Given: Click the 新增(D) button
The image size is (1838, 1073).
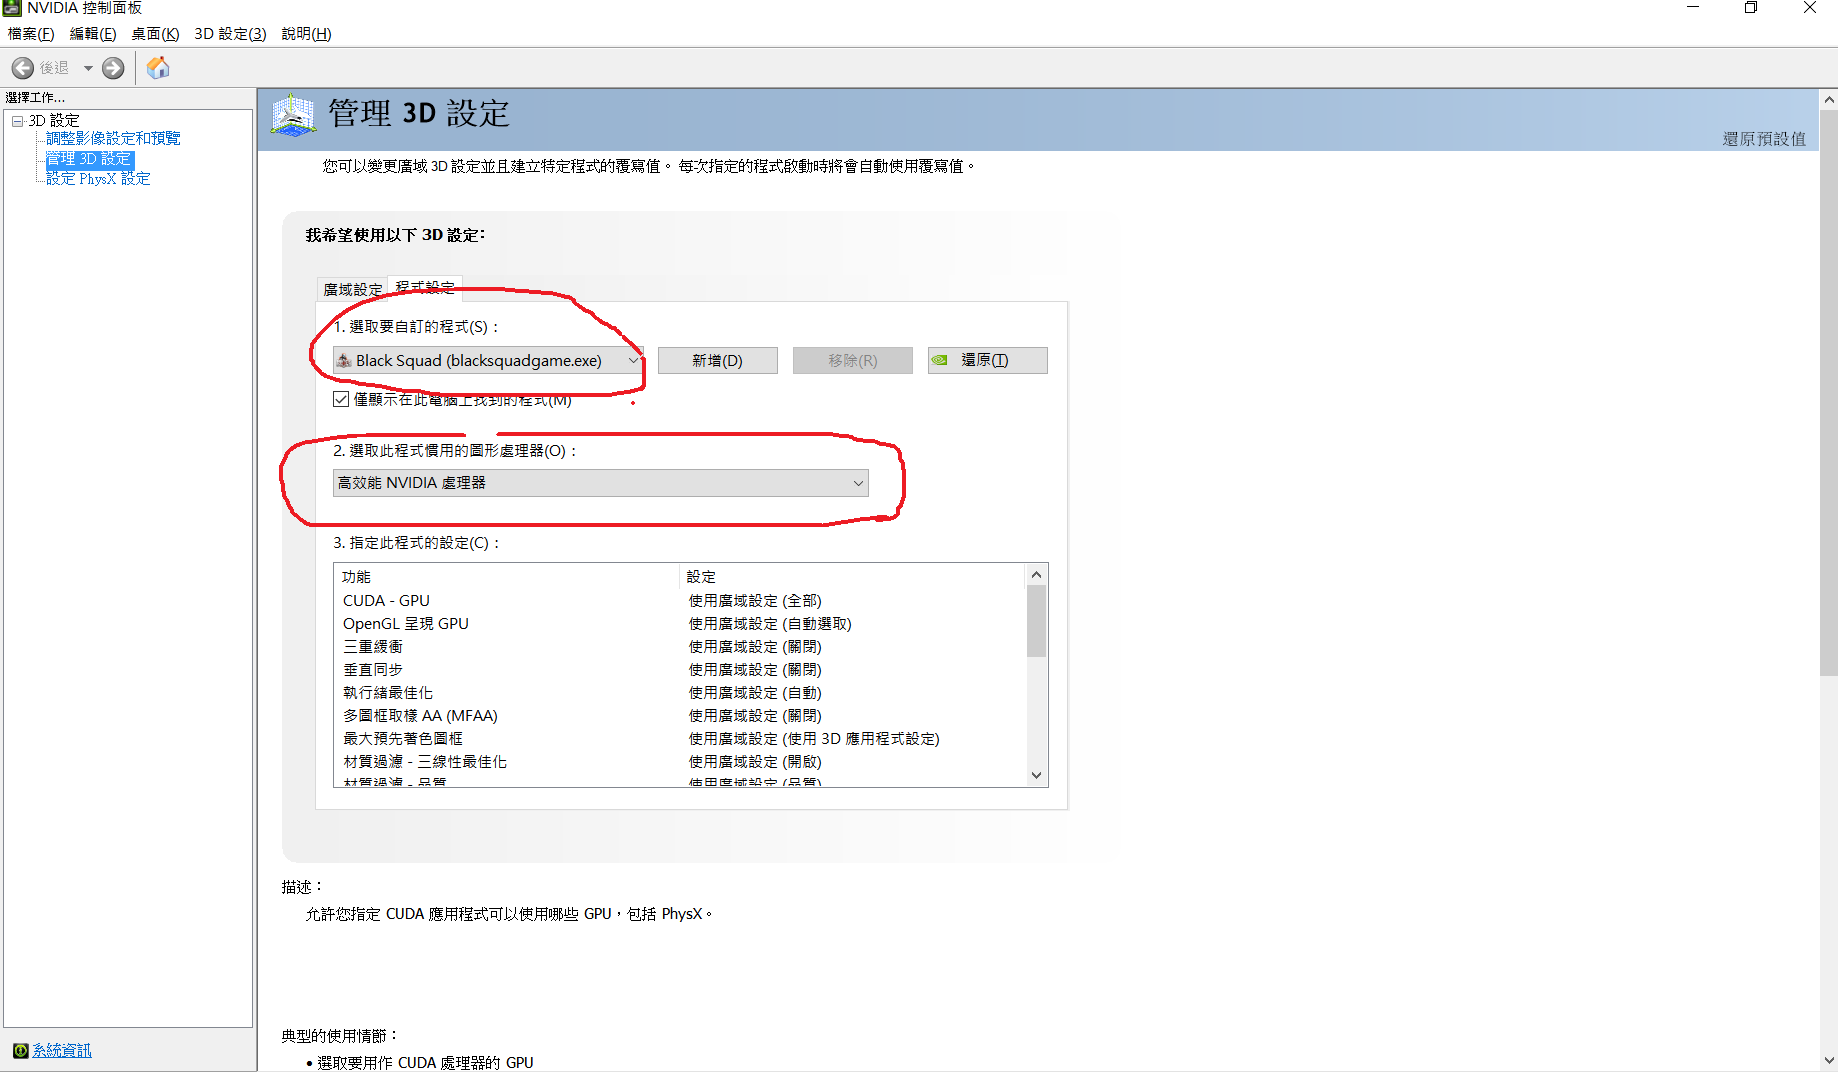Looking at the screenshot, I should 717,360.
